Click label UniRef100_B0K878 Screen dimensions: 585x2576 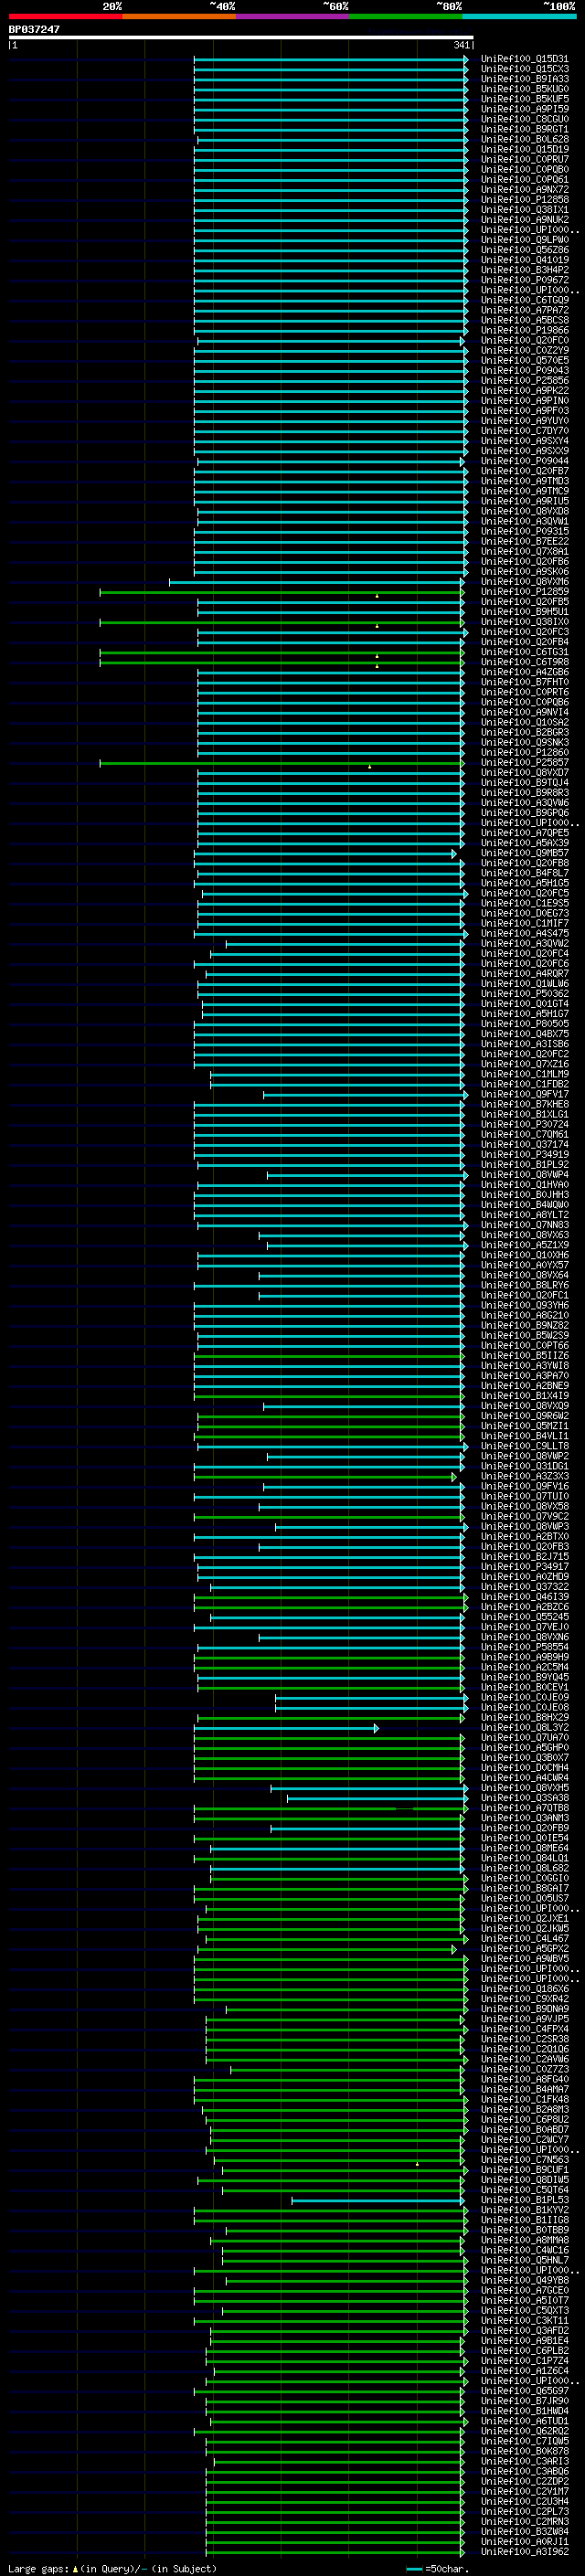pos(524,2451)
